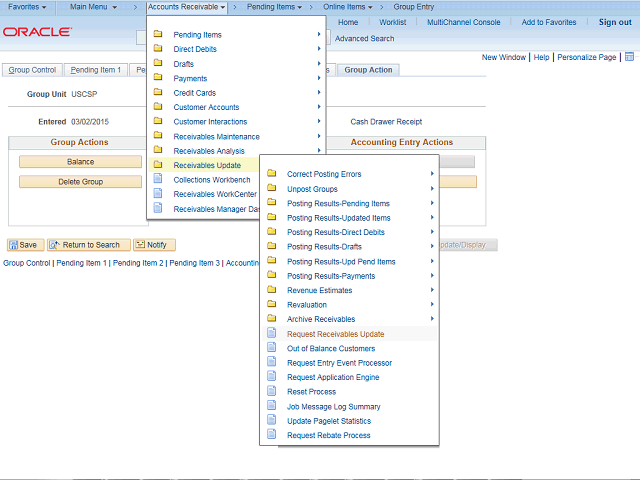Image resolution: width=640 pixels, height=480 pixels.
Task: Click the document icon beside Reset Process
Action: click(x=271, y=392)
